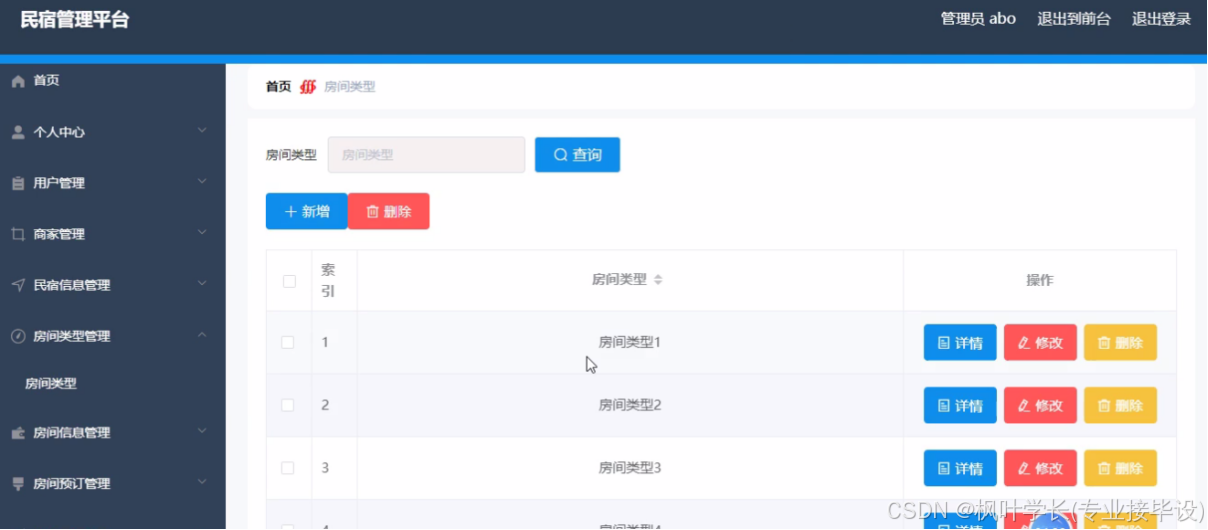Click the 房间类型3 table cell
Screen dimensions: 1208x530
coord(630,467)
